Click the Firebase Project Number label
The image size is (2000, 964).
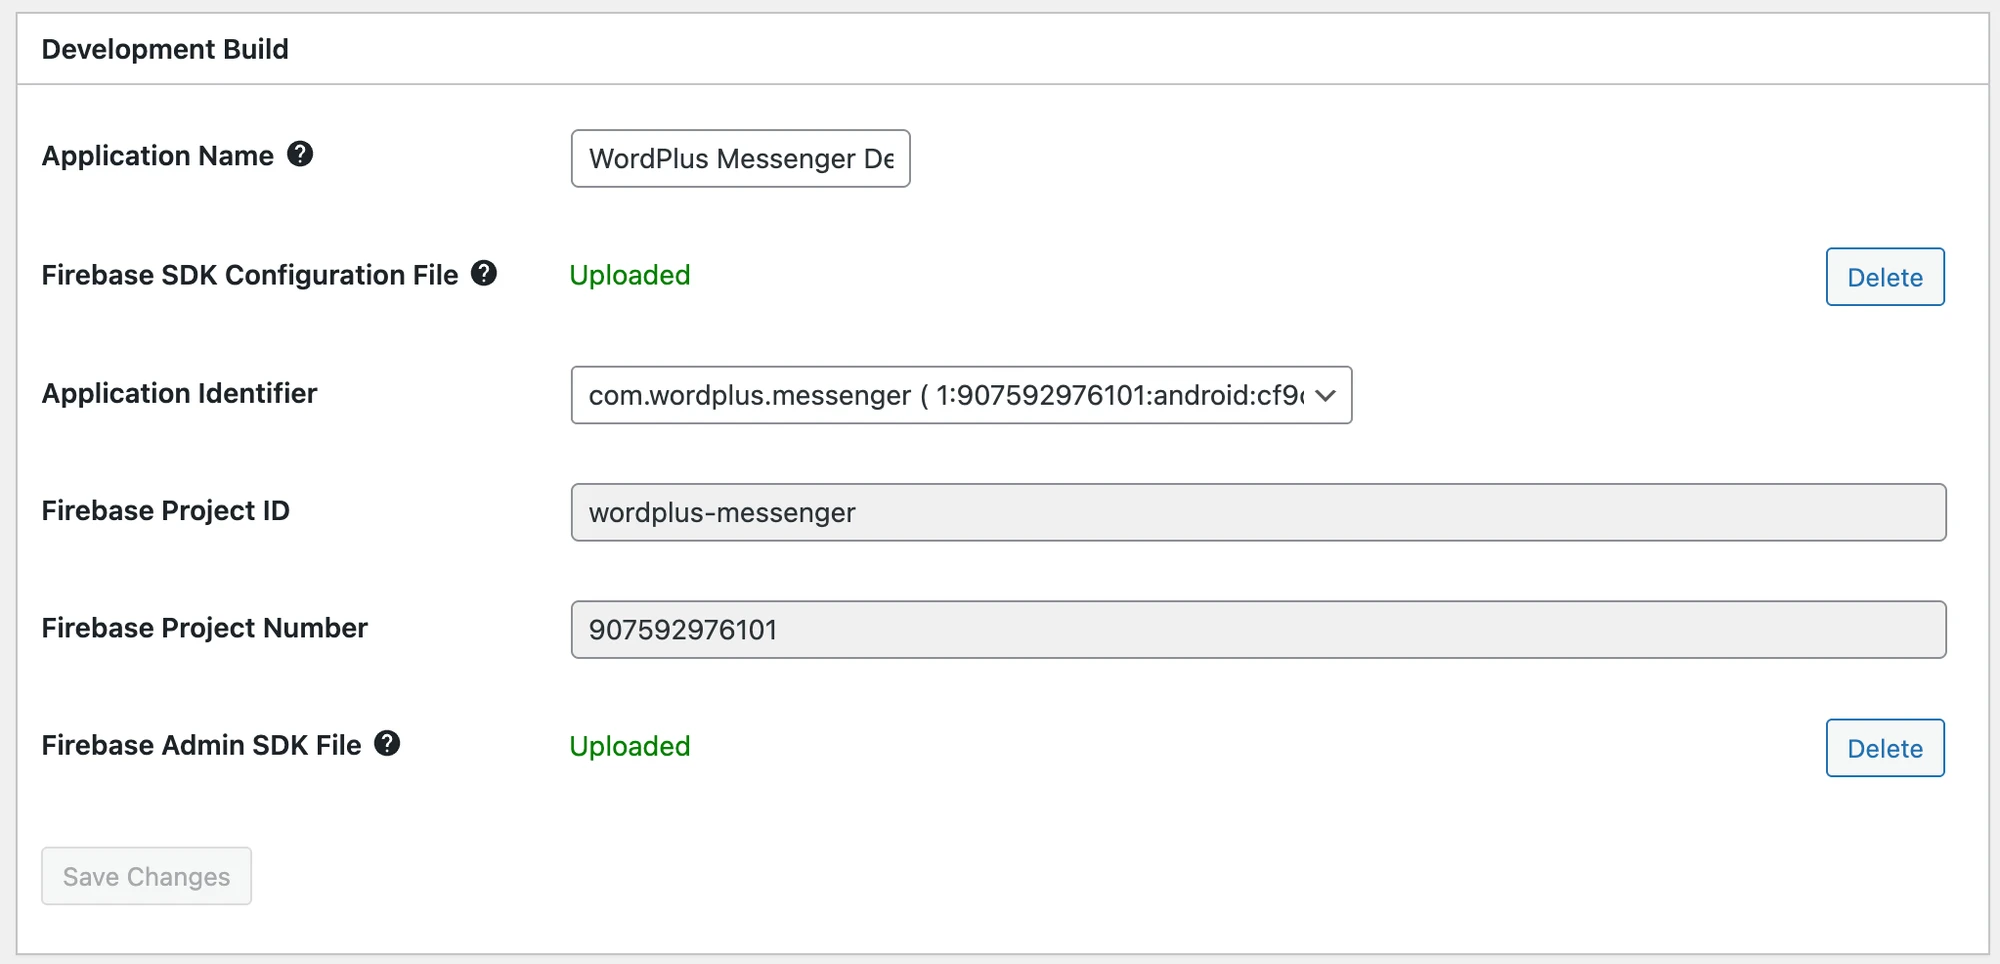[205, 628]
